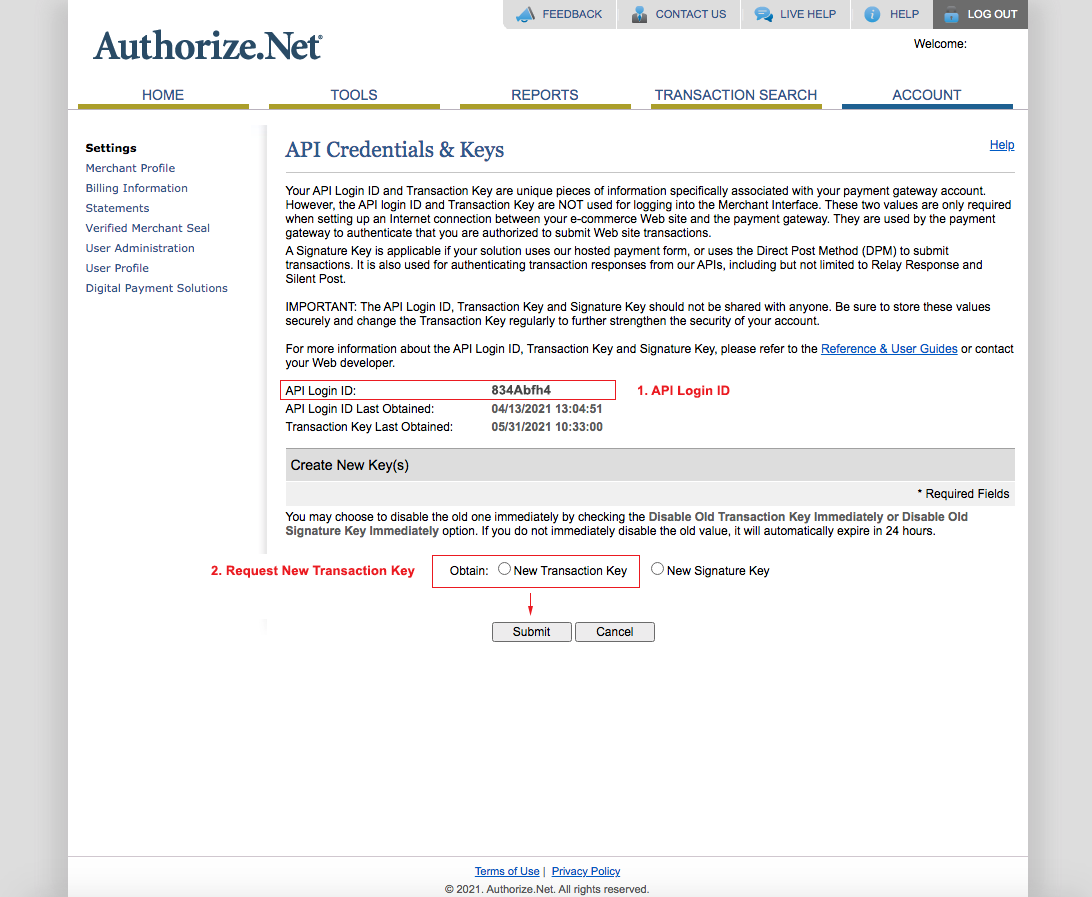Open the Privacy Policy footer link
Viewport: 1092px width, 897px height.
tap(586, 871)
